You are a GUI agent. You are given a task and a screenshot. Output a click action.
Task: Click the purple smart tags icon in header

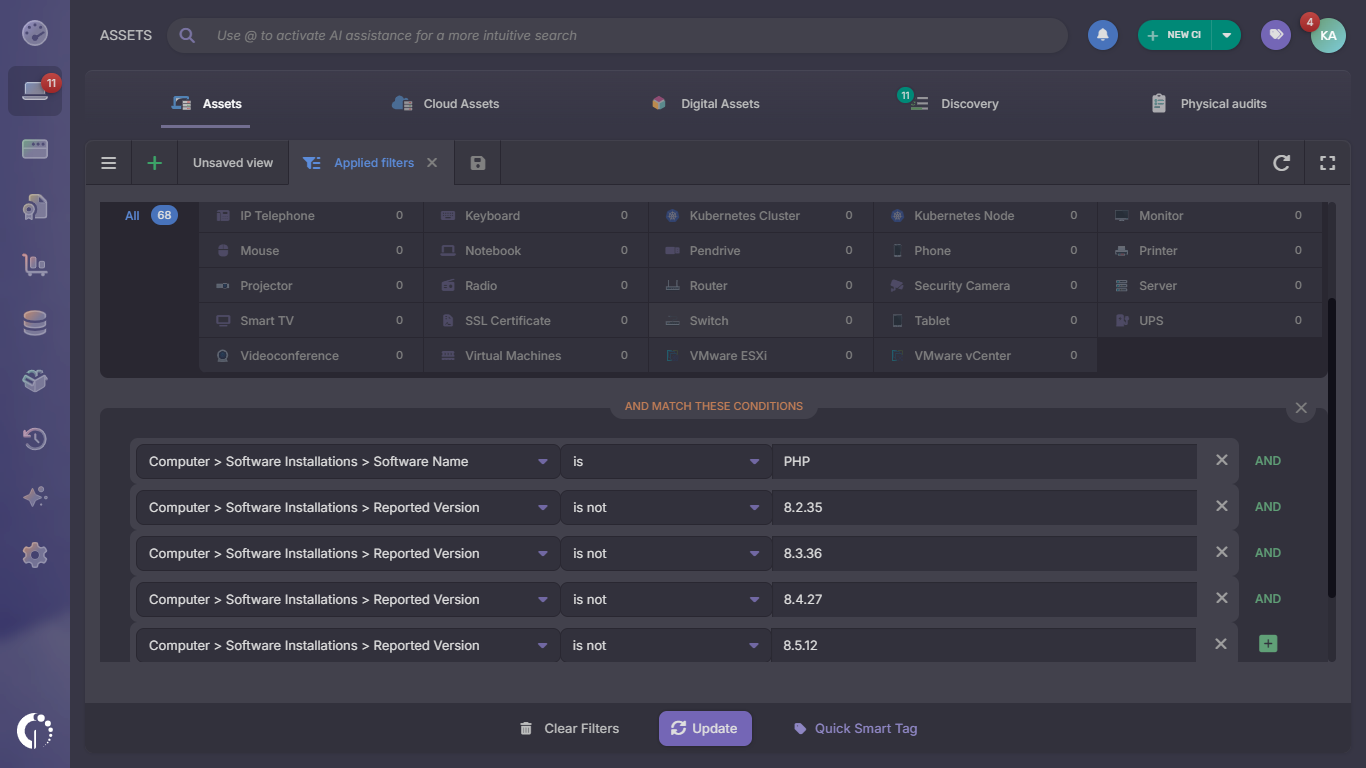(x=1276, y=35)
